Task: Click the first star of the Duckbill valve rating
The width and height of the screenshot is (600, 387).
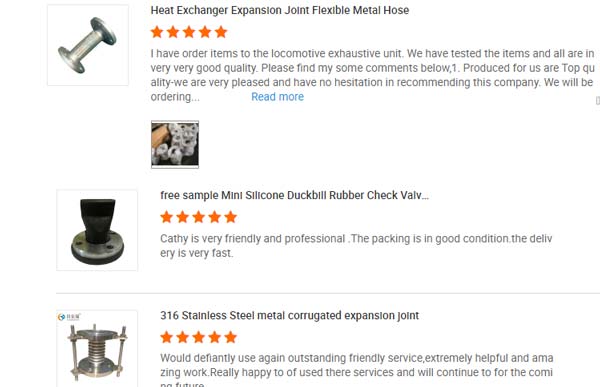Action: pos(166,217)
